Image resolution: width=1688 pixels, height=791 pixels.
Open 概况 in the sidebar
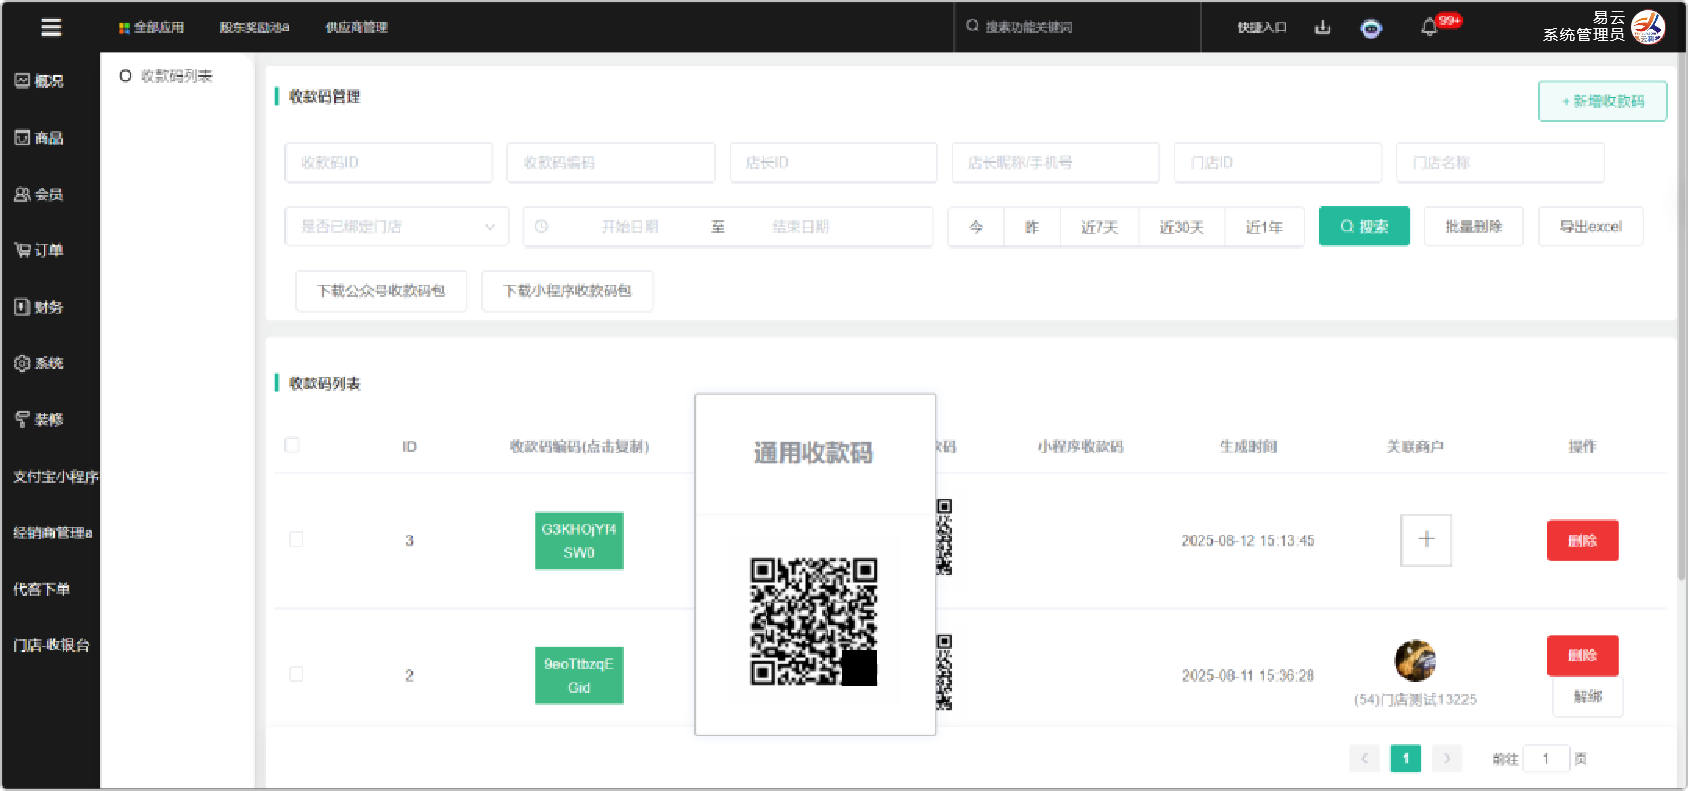pyautogui.click(x=40, y=81)
